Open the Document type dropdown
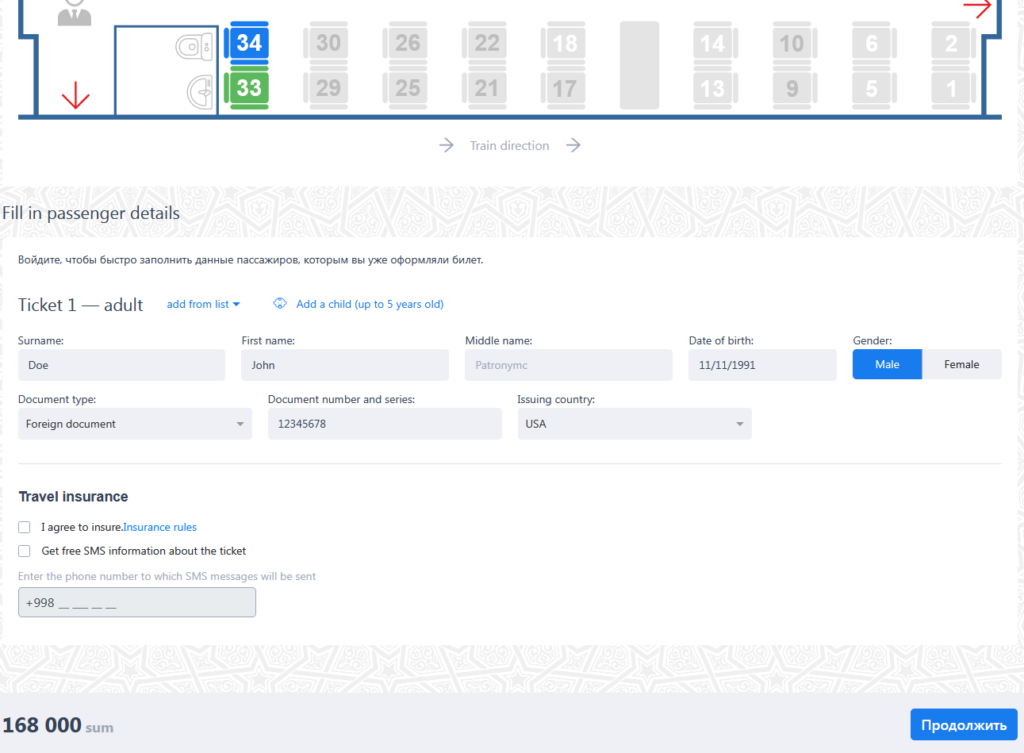The width and height of the screenshot is (1024, 753). [x=135, y=423]
